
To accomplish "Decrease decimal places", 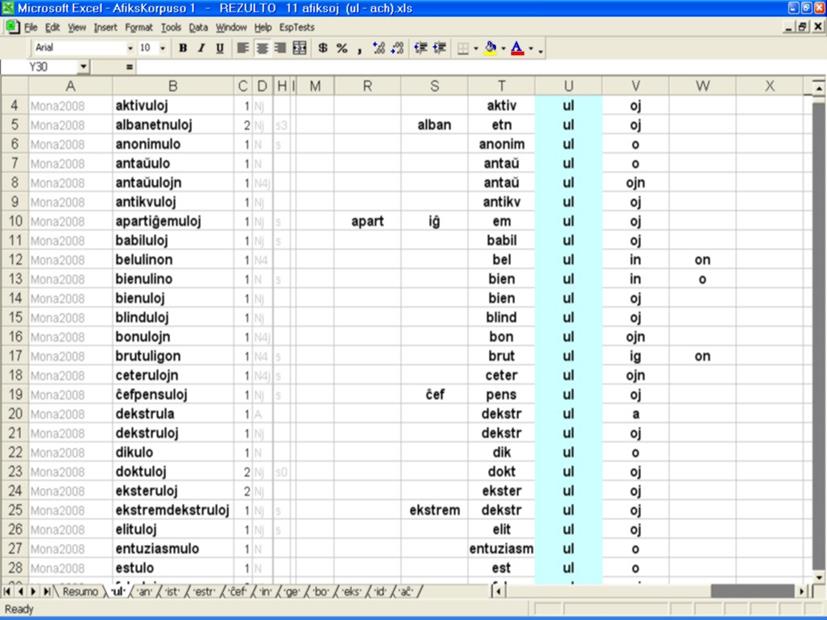I will click(x=398, y=49).
